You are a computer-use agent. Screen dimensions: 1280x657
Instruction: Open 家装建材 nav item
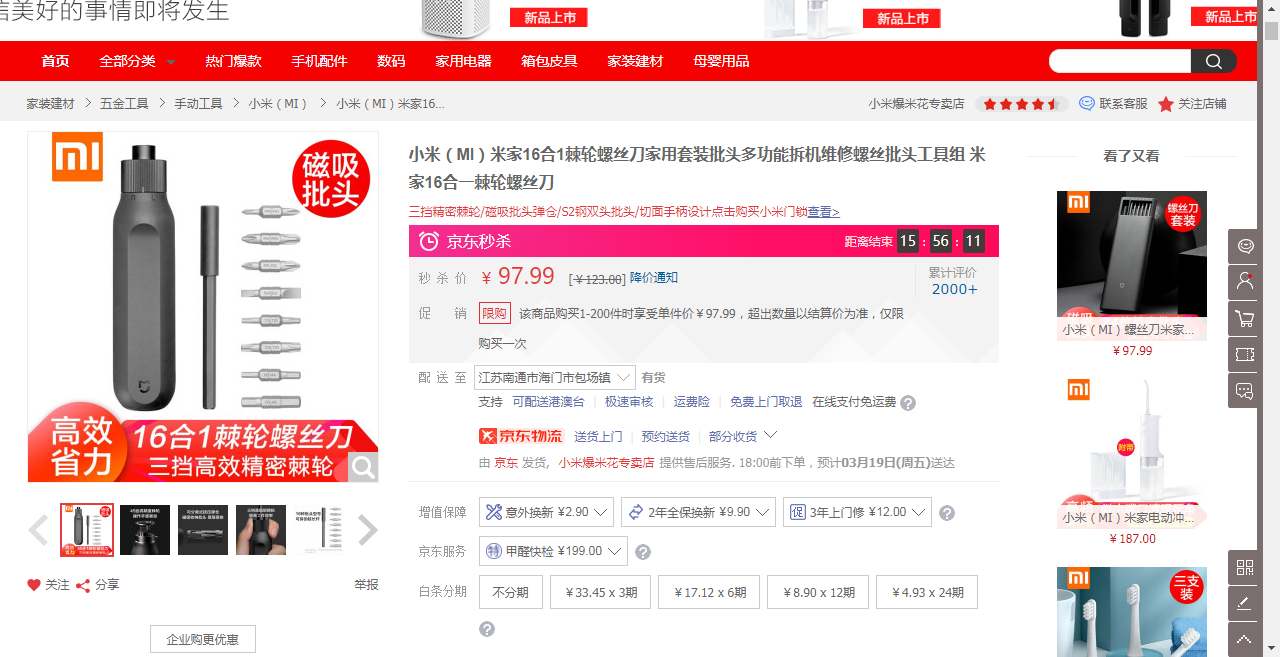point(635,61)
